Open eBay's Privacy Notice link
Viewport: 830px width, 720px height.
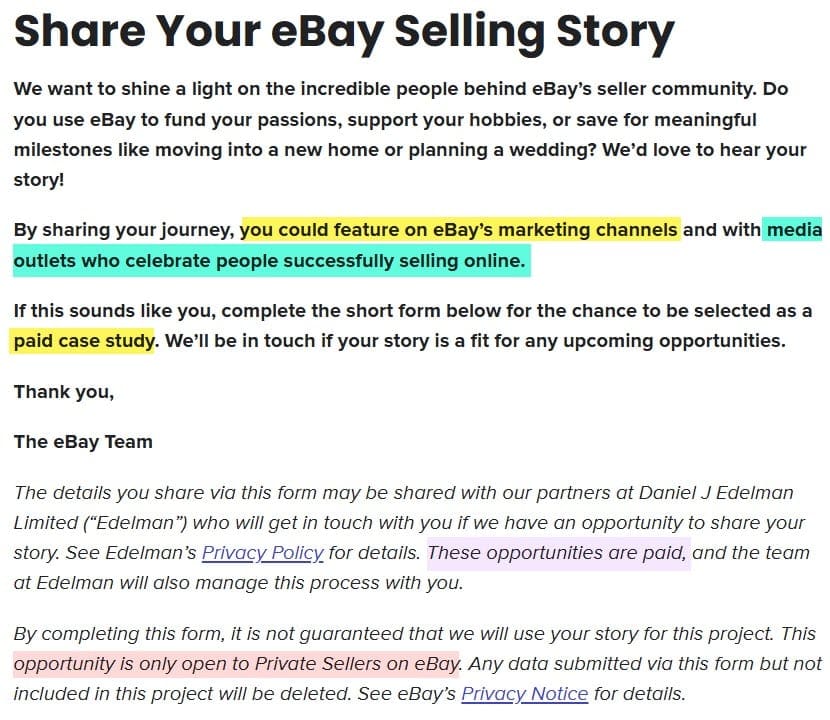pos(524,693)
